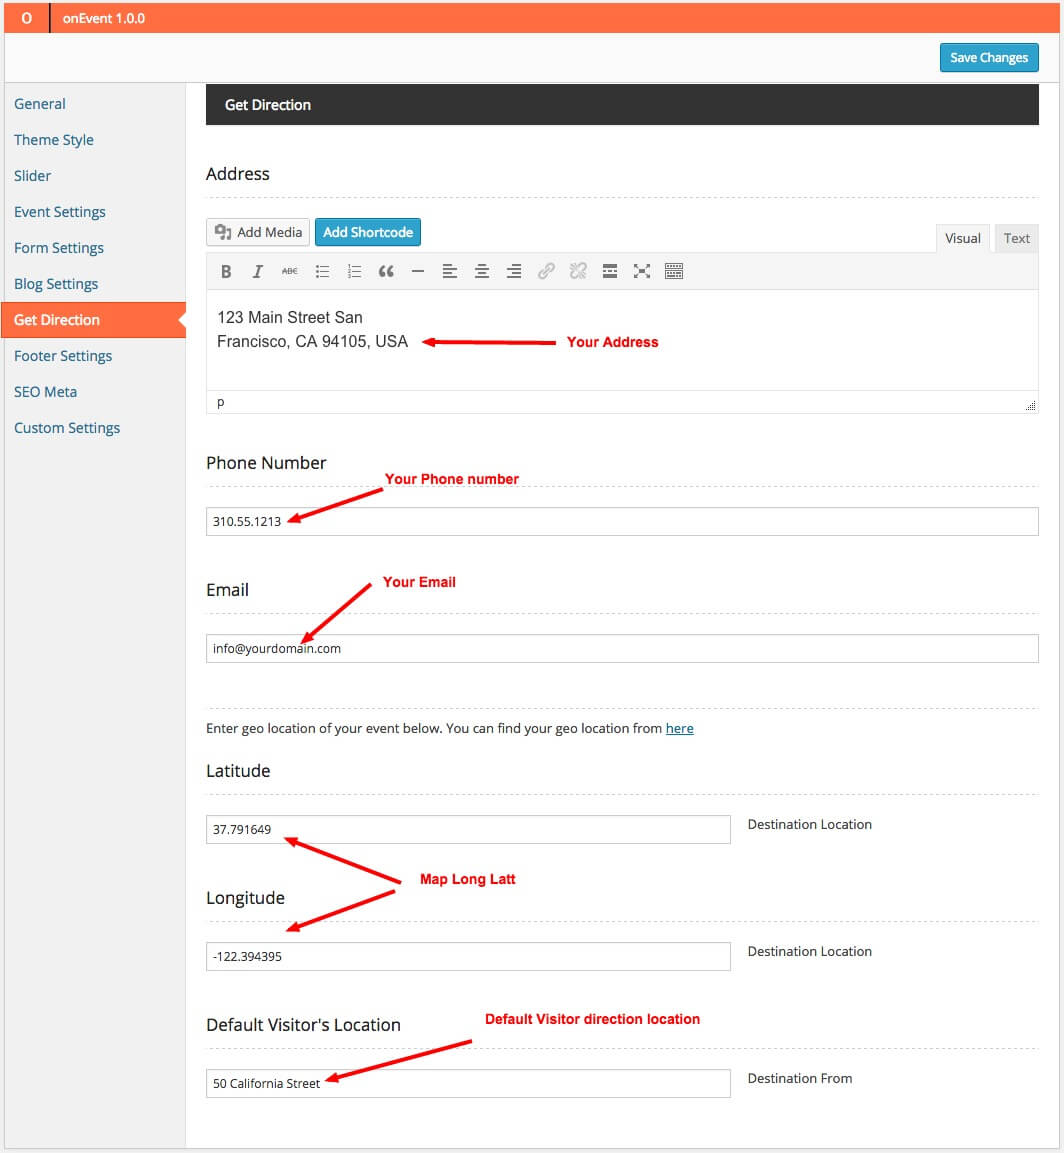Open Event Settings in the sidebar

tap(60, 212)
